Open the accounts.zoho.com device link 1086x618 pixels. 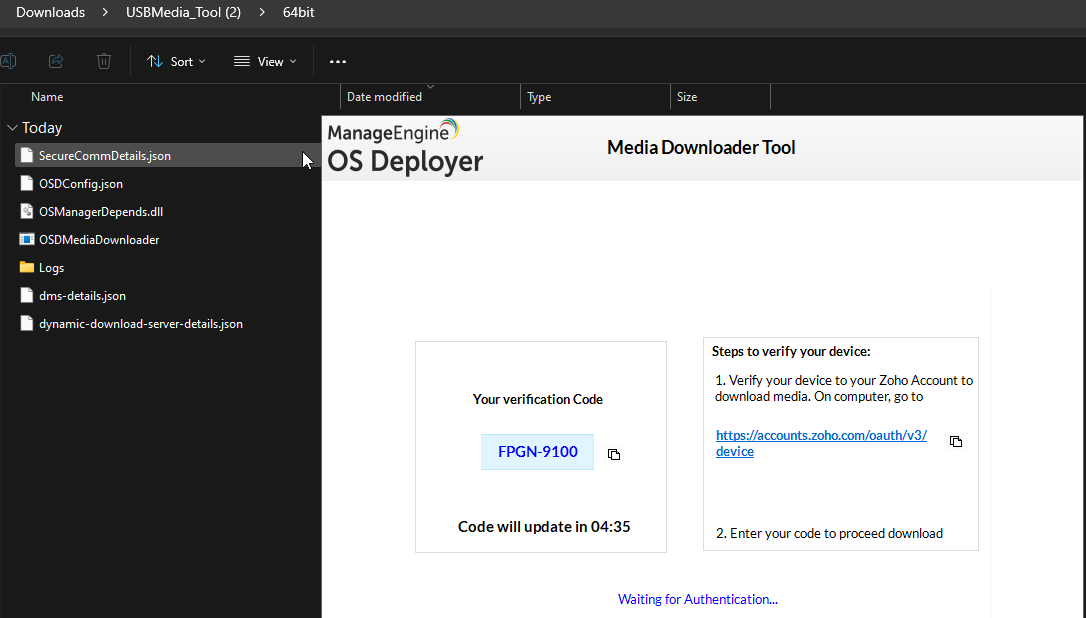(x=820, y=436)
